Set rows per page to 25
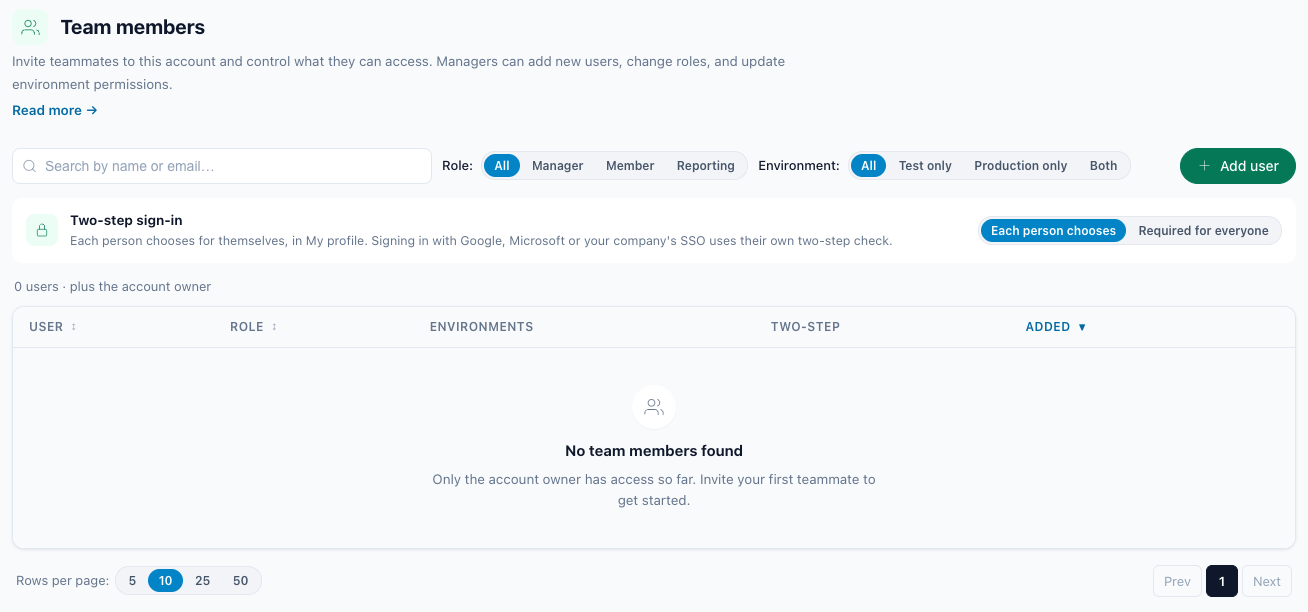The height and width of the screenshot is (612, 1308). (203, 581)
